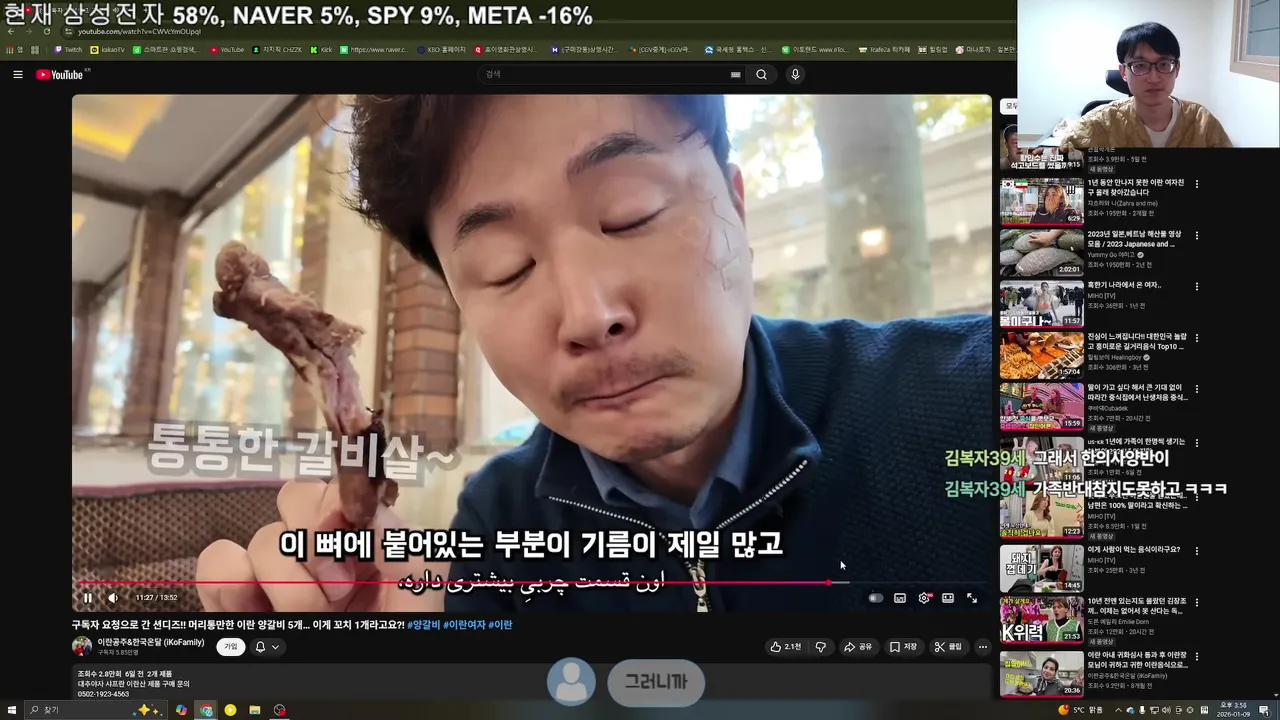
Task: Open taskbar clock showing 3:58
Action: (1231, 710)
